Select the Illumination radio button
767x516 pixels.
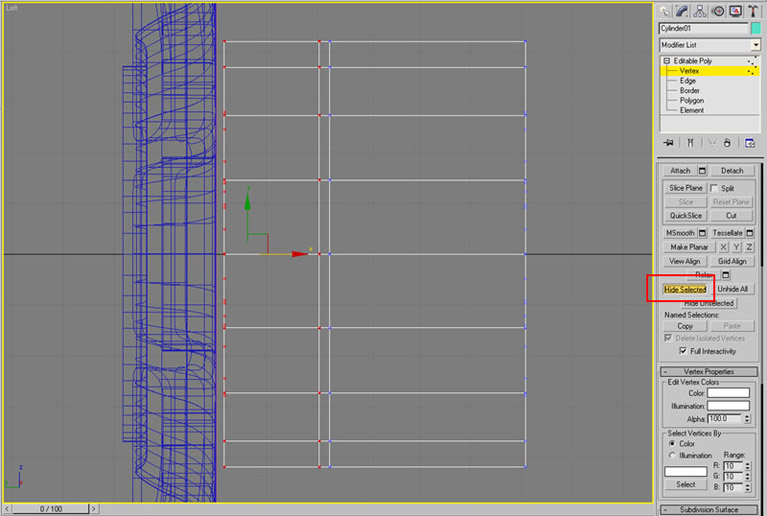tap(670, 455)
